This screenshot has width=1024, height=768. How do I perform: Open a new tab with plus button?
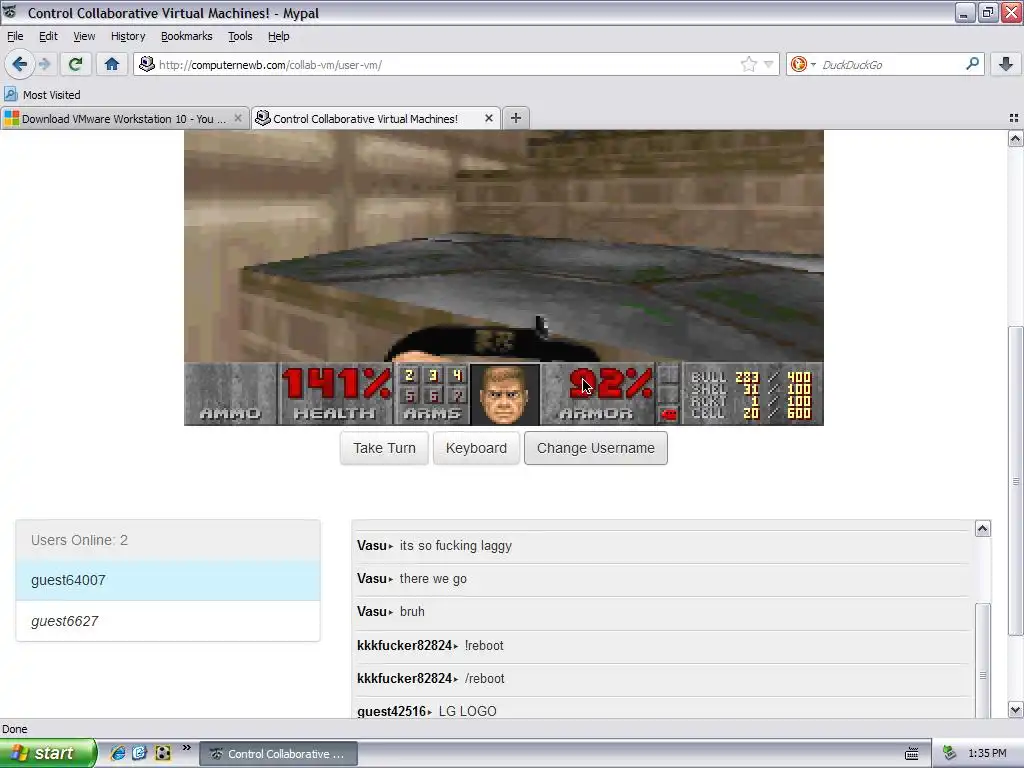point(516,118)
